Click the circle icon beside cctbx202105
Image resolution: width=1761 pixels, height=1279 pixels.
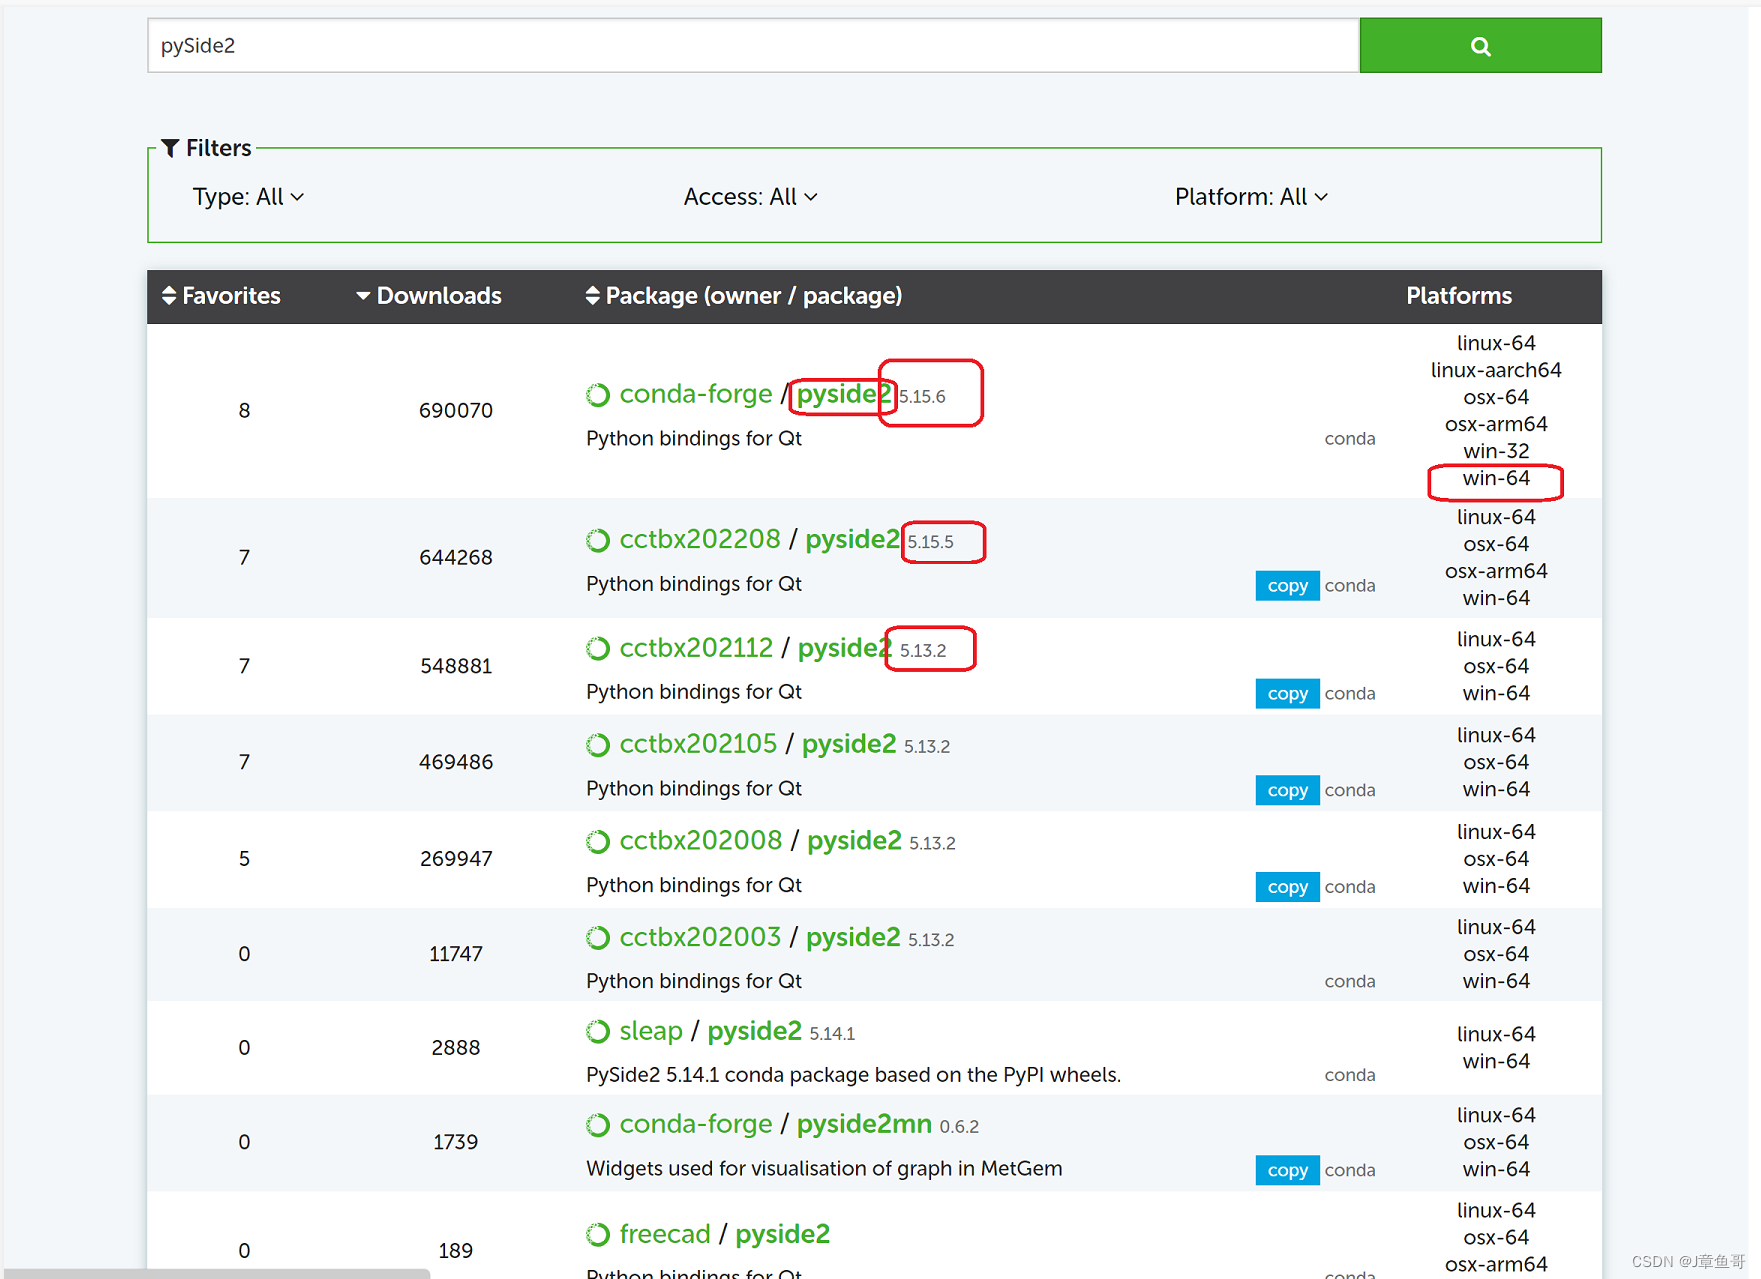click(598, 745)
